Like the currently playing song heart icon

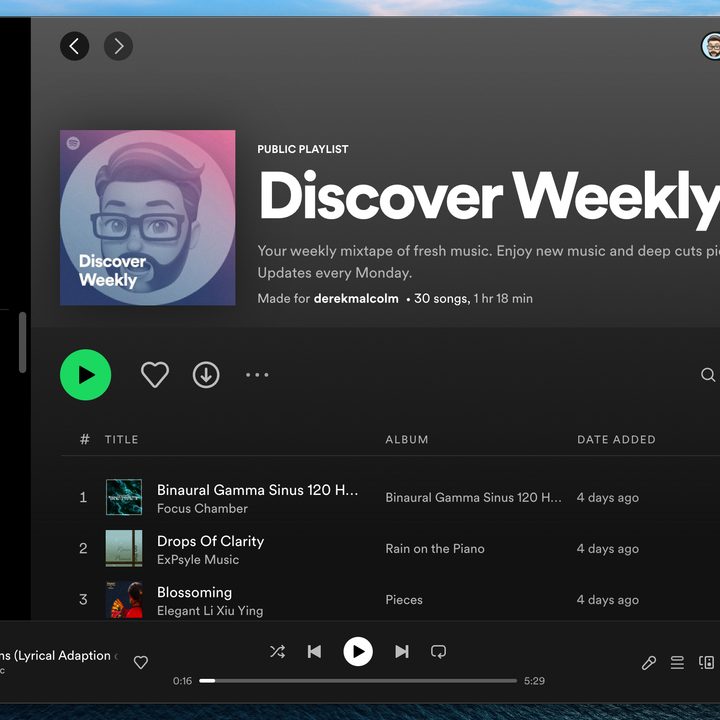[141, 662]
